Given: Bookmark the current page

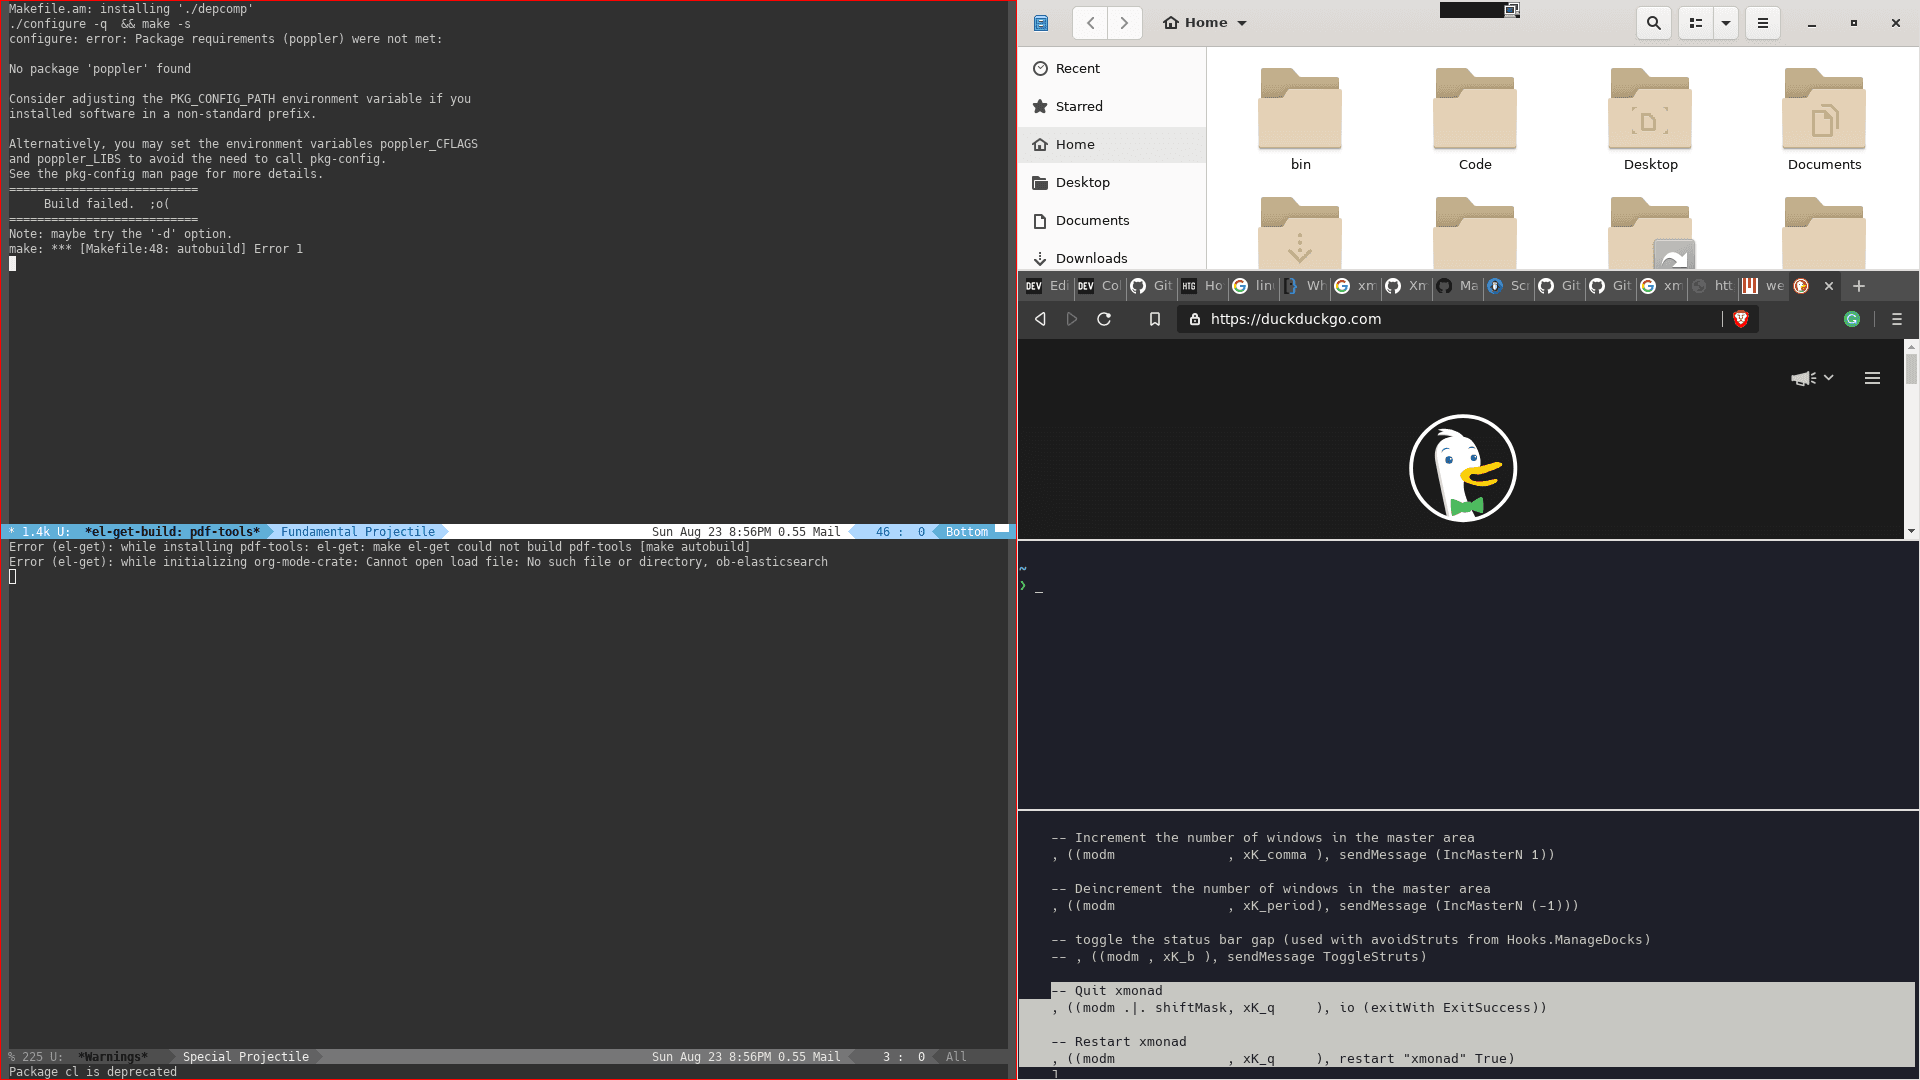Looking at the screenshot, I should 1155,319.
